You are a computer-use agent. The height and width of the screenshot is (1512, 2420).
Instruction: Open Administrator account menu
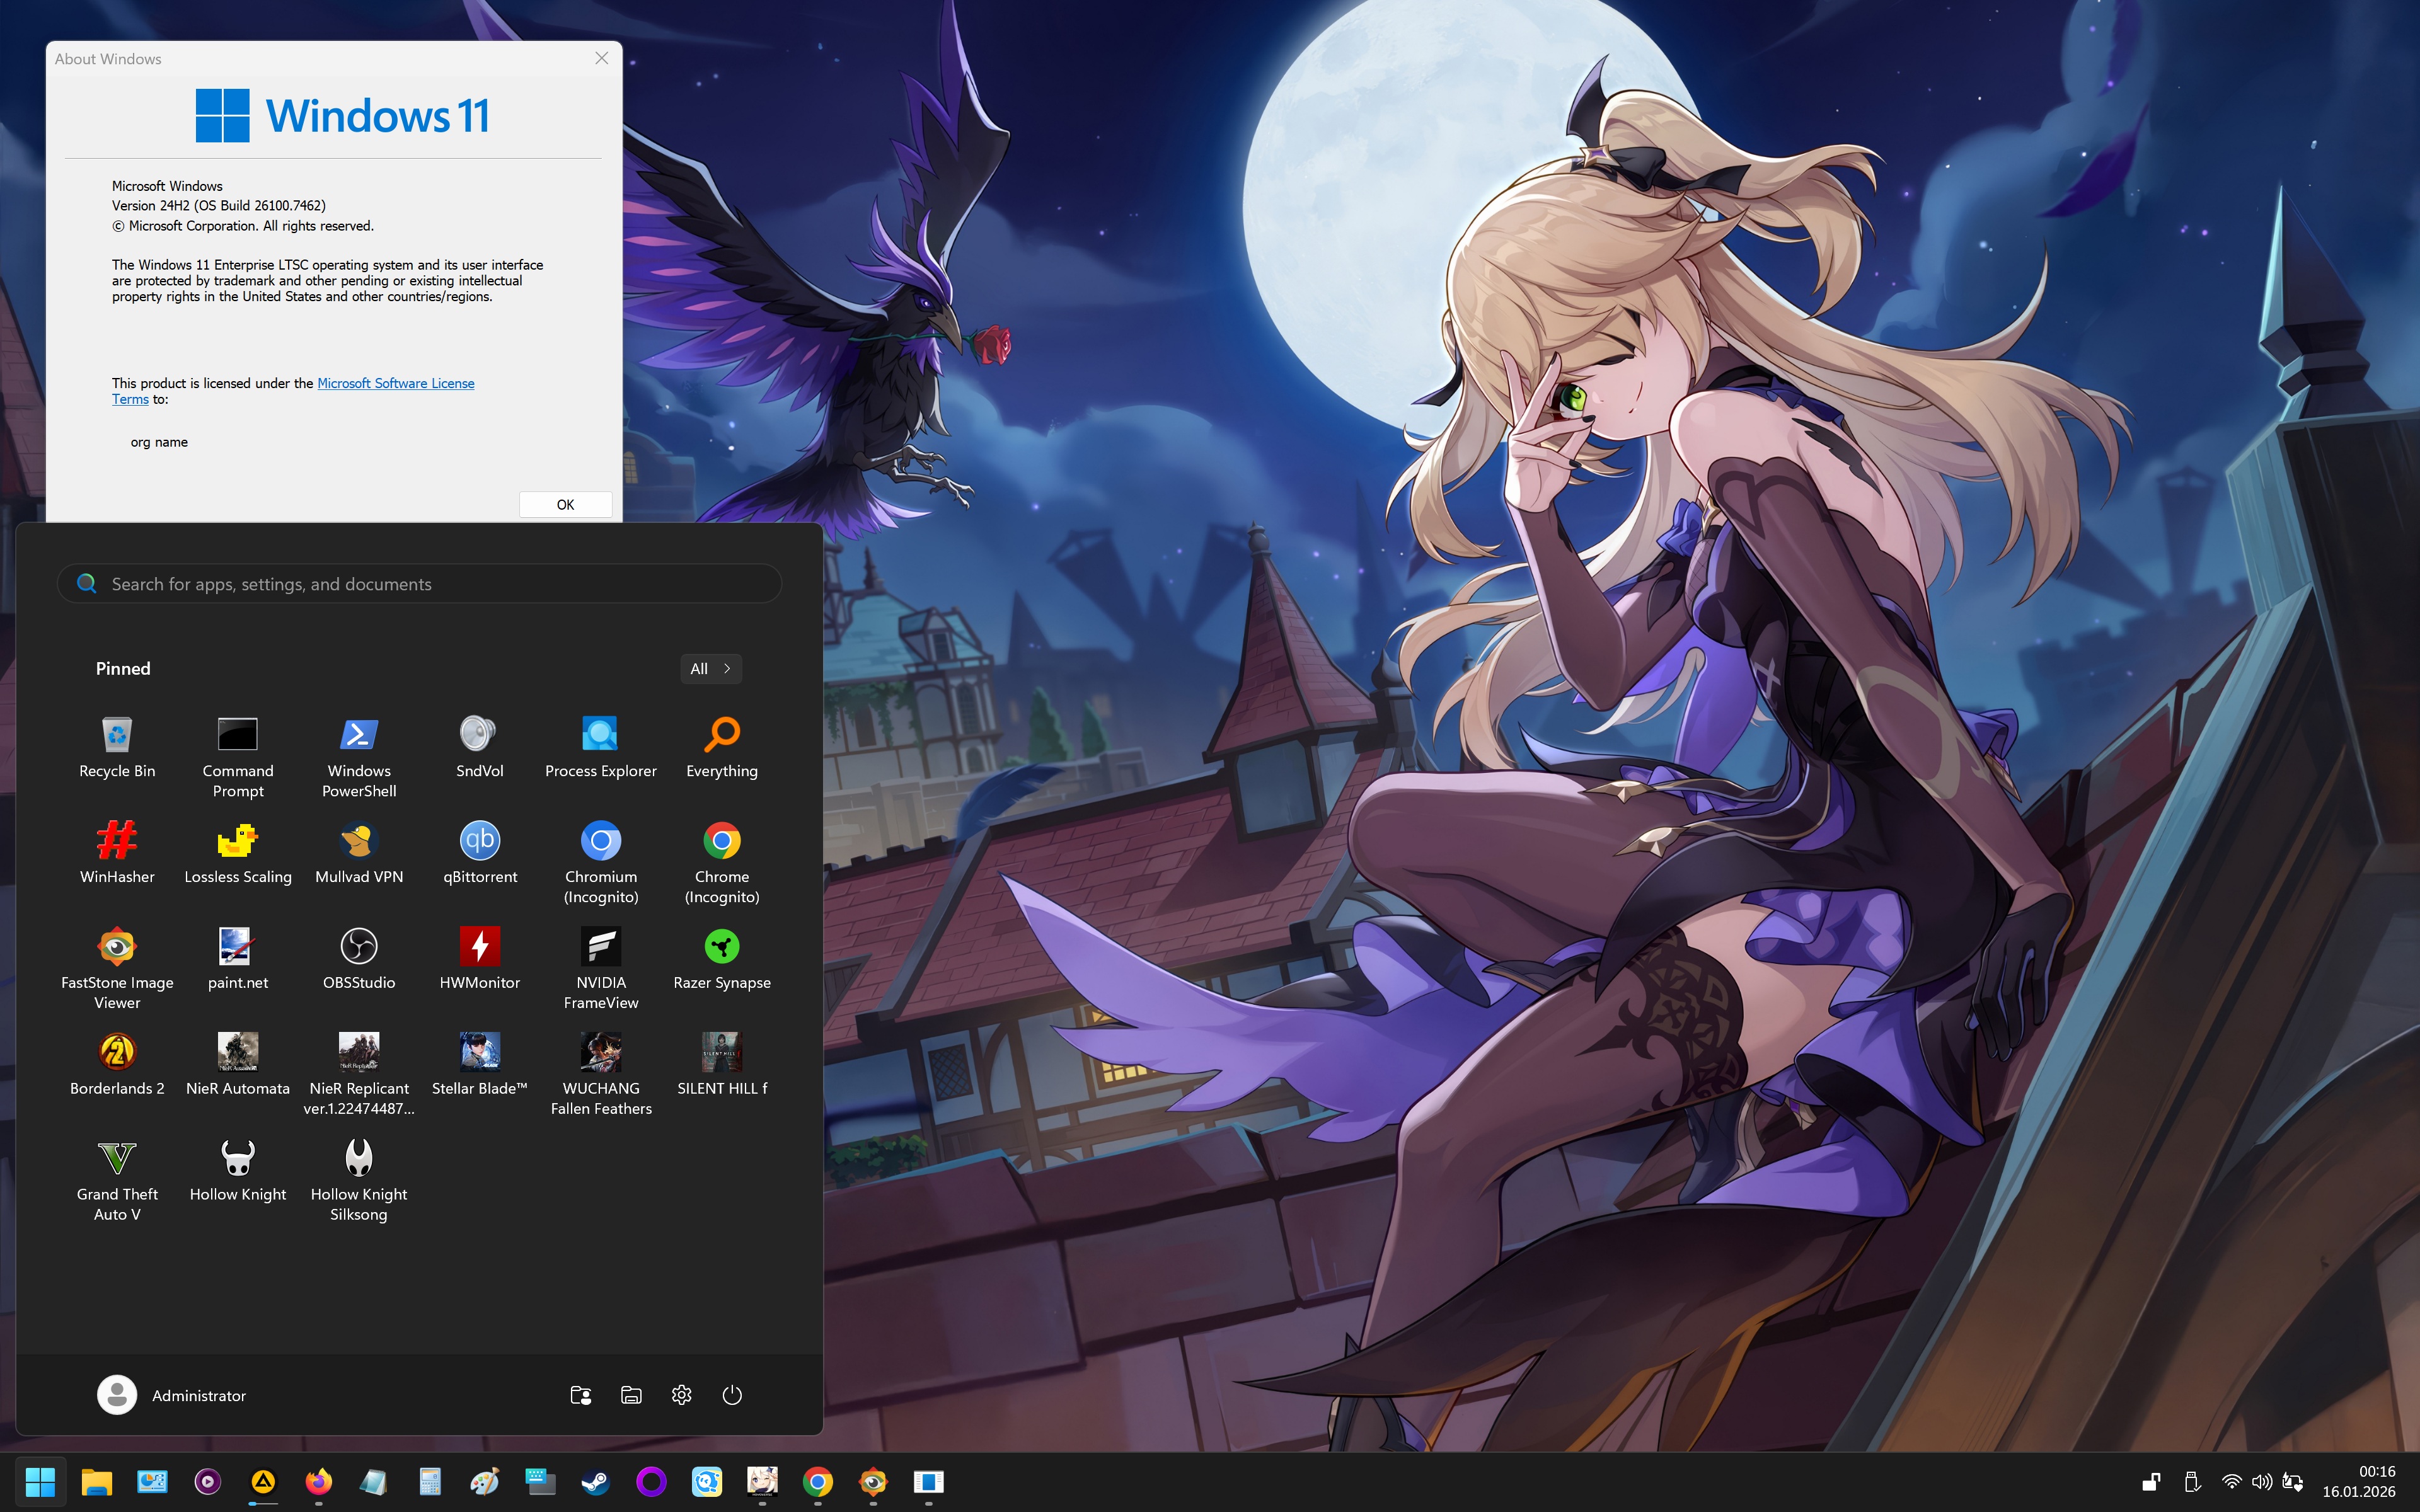click(x=172, y=1395)
